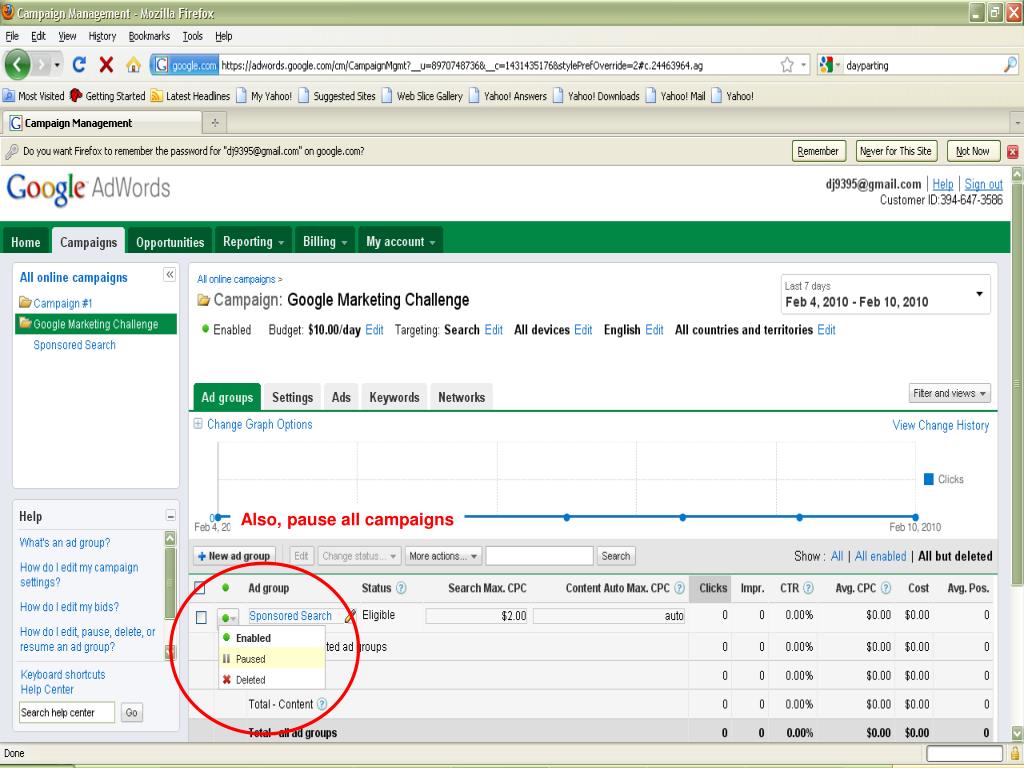Click the Feb 10 graph data point
The image size is (1024, 768).
click(915, 517)
